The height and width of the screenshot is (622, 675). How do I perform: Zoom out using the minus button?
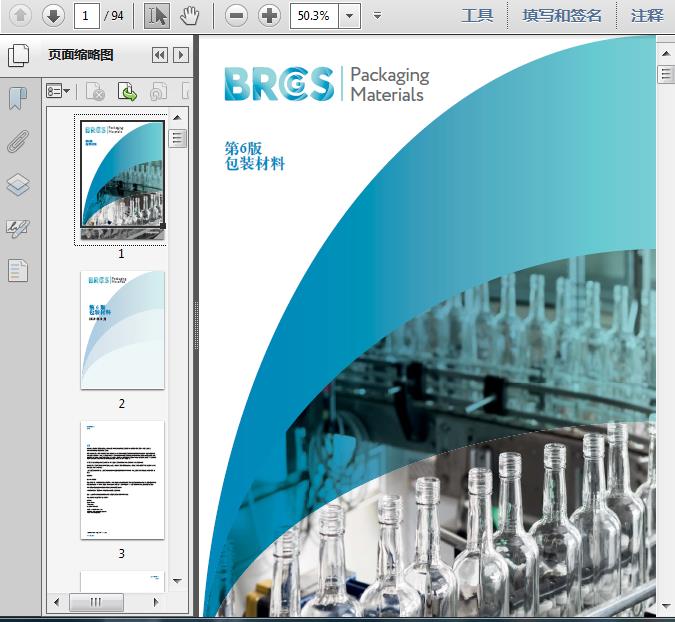click(x=236, y=16)
